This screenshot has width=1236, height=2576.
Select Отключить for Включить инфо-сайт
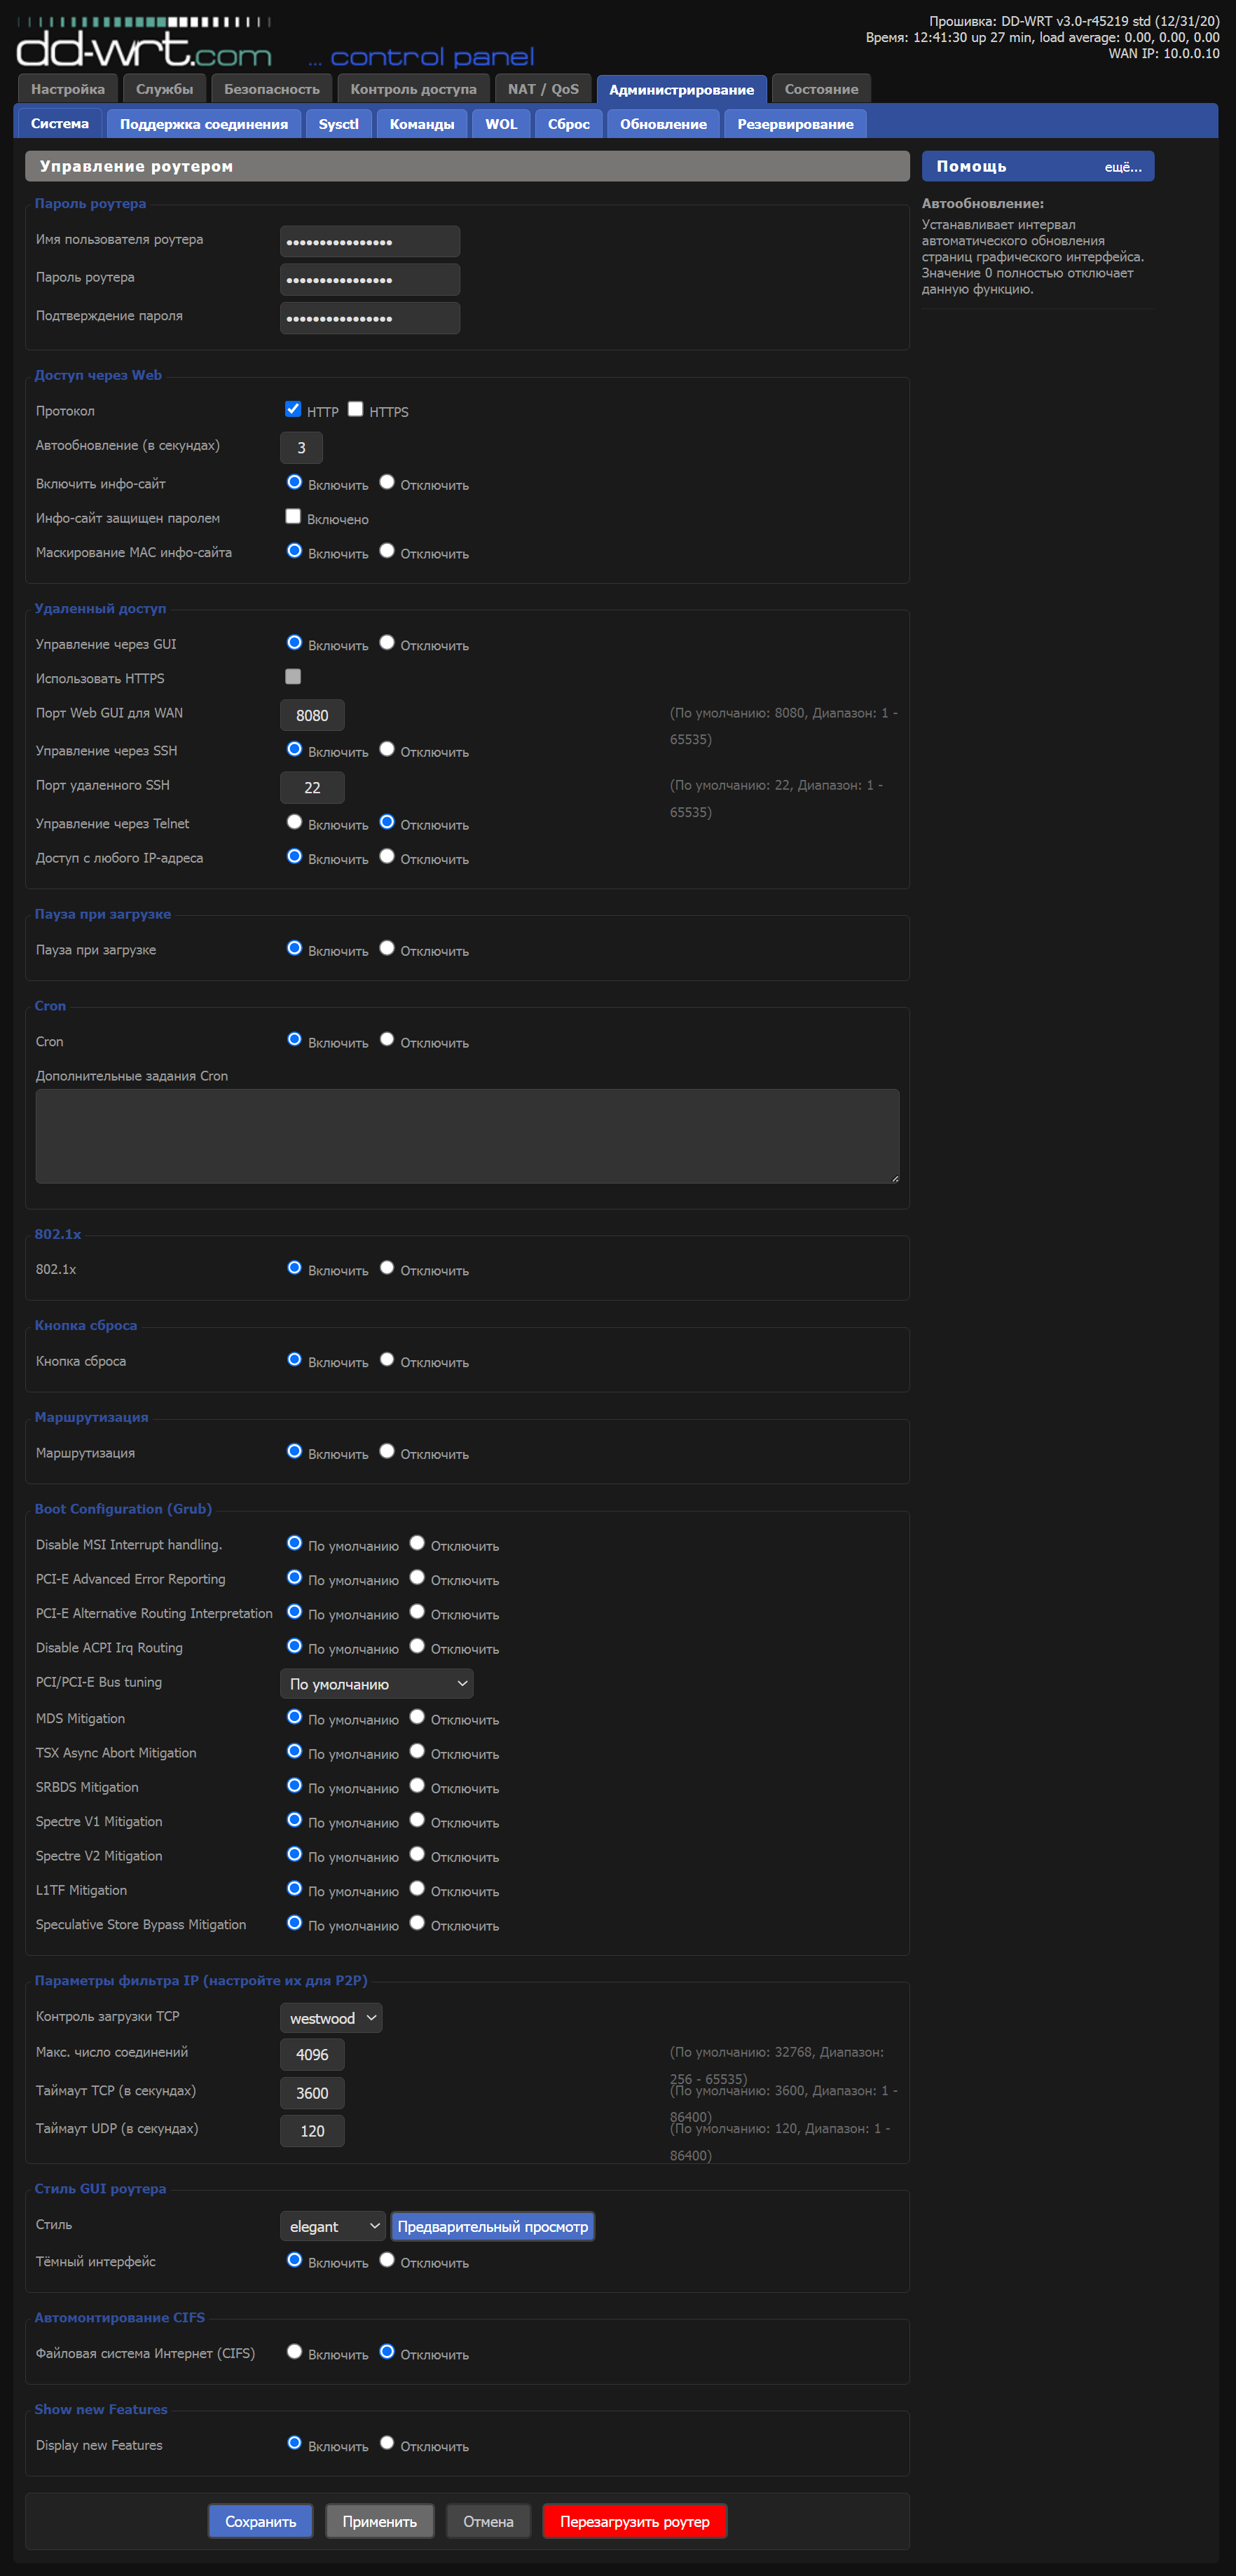[387, 482]
